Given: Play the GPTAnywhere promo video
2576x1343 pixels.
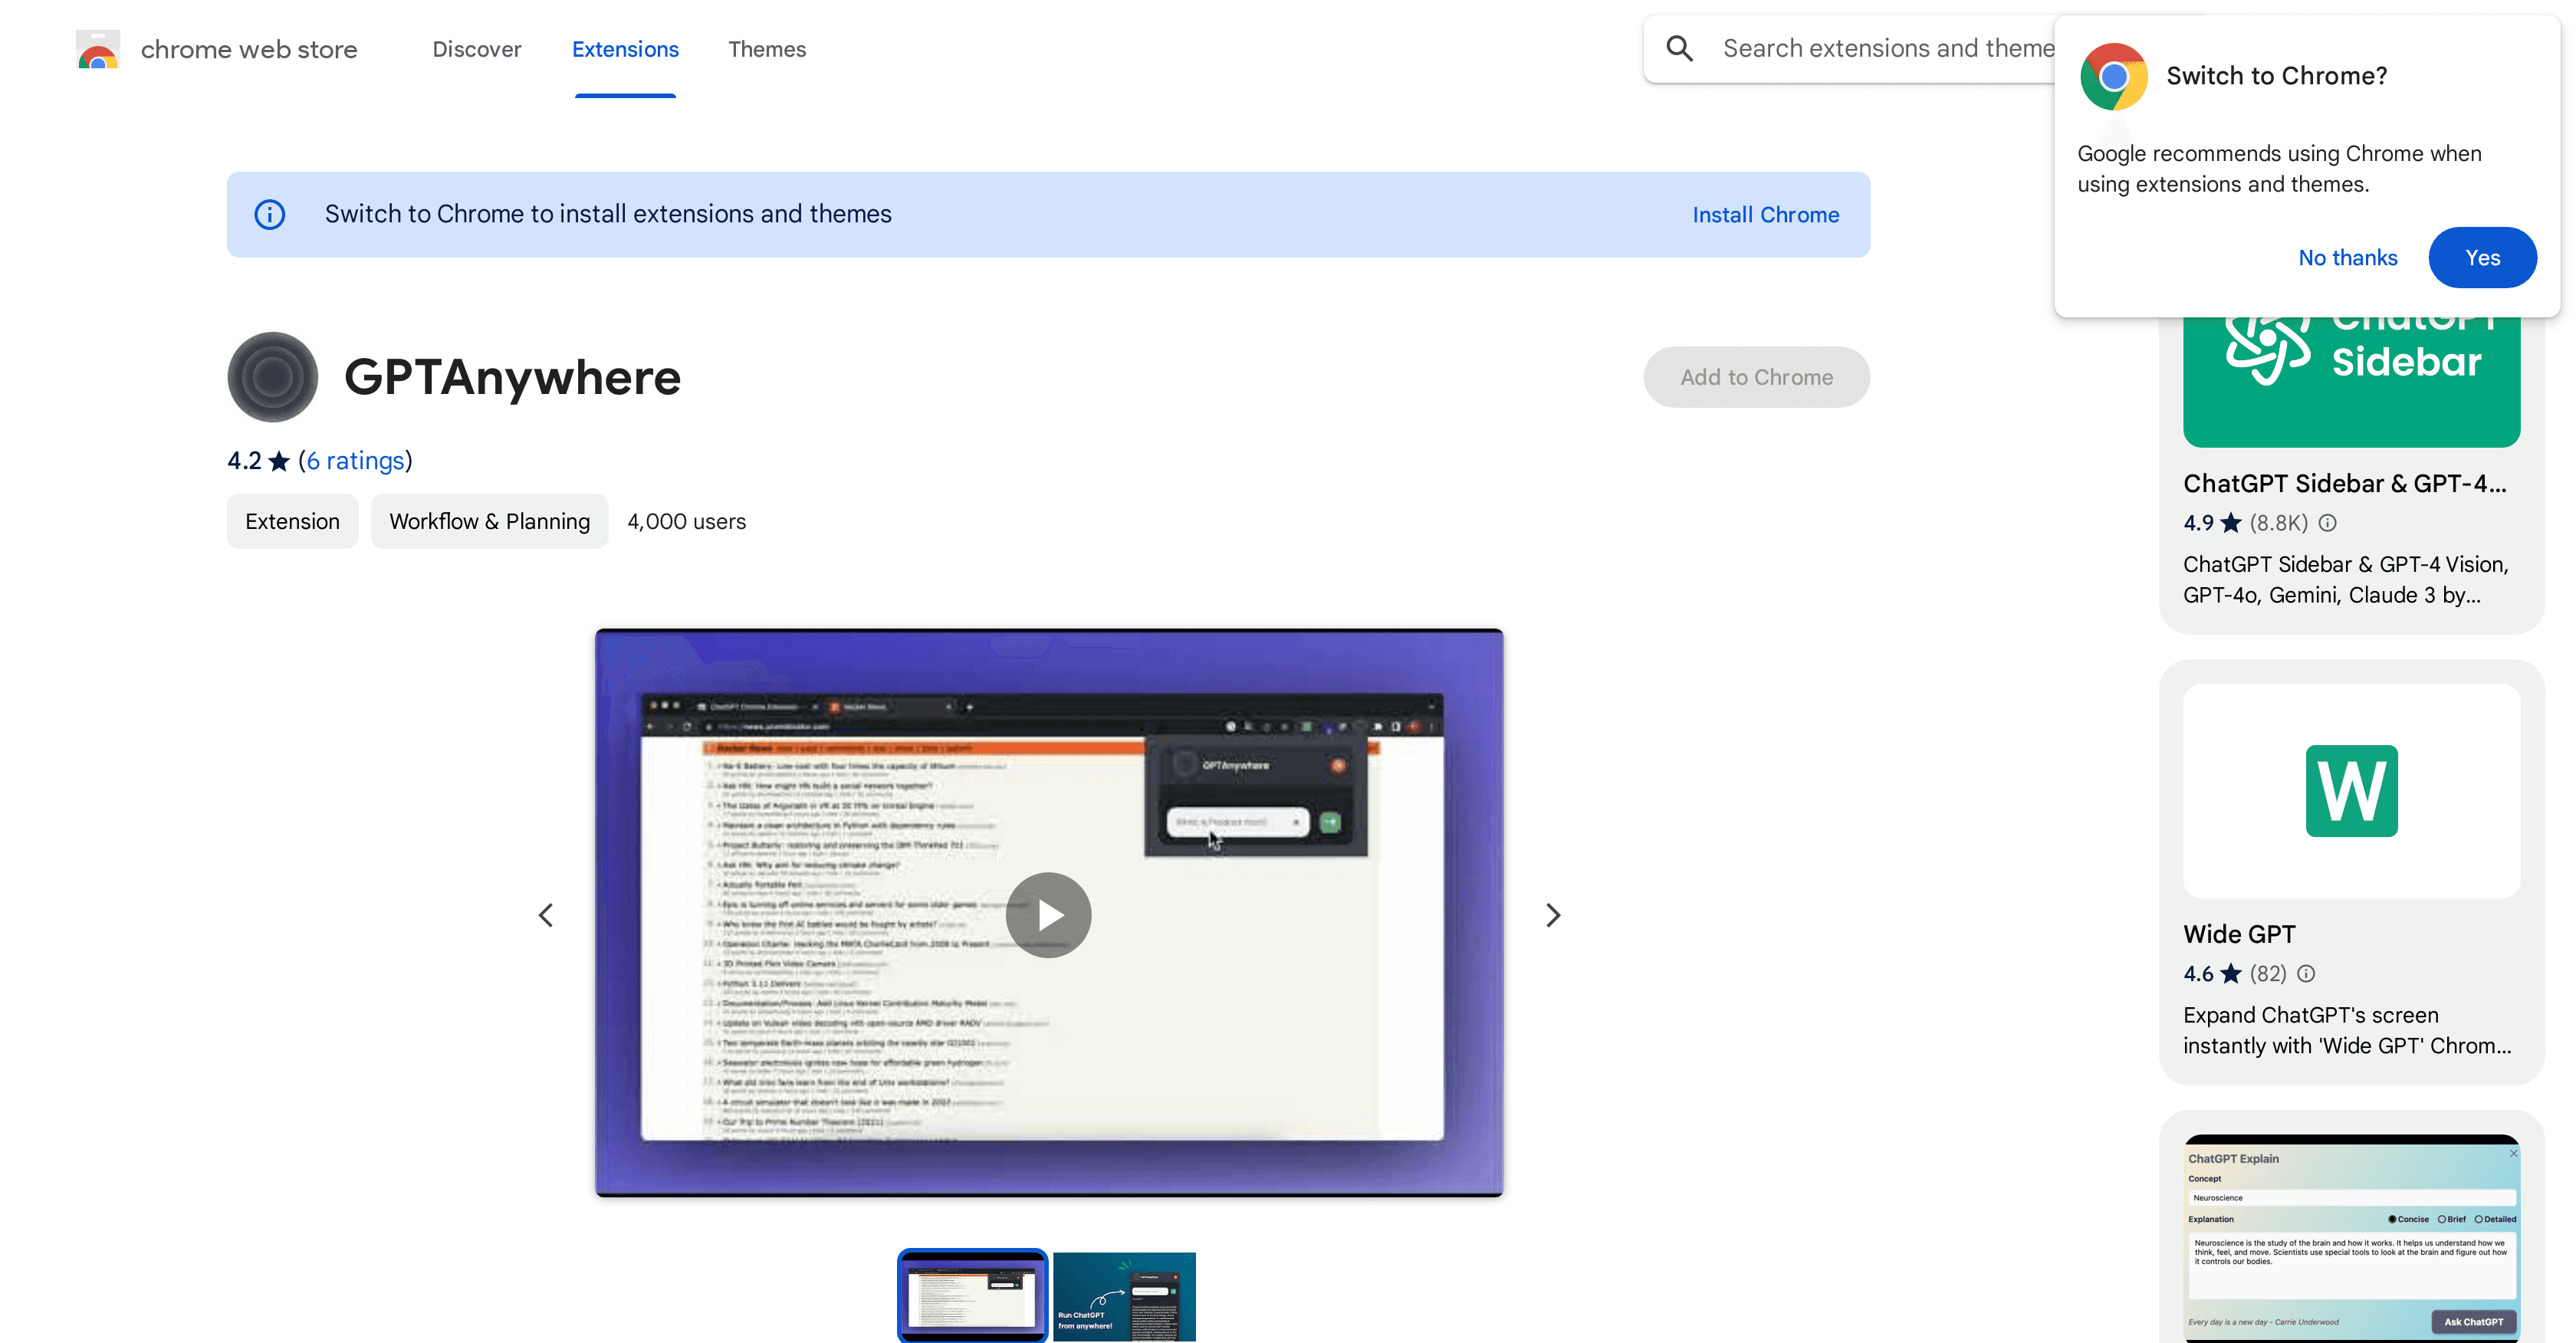Looking at the screenshot, I should coord(1048,914).
